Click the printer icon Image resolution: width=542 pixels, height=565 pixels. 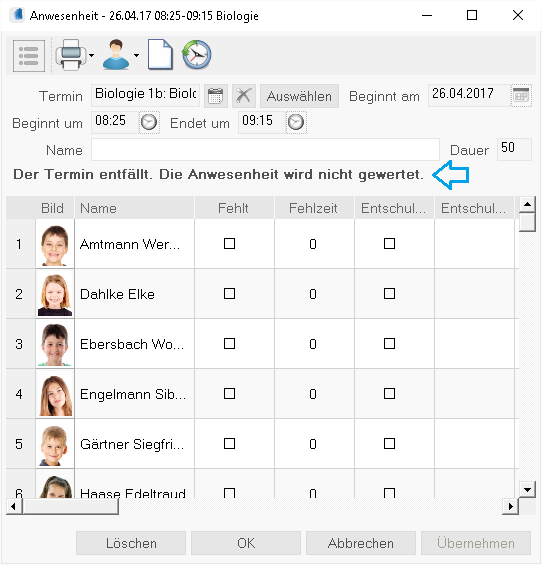coord(71,55)
